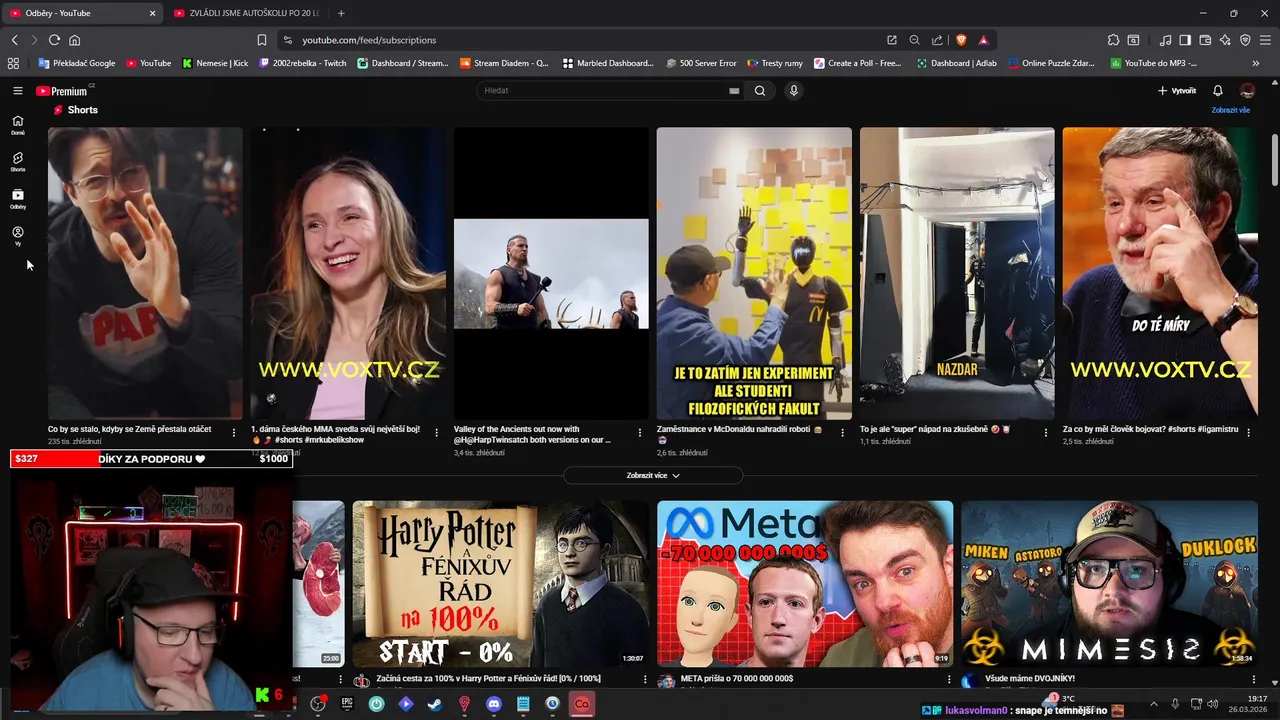
Task: Open Discord from the taskbar
Action: click(493, 704)
